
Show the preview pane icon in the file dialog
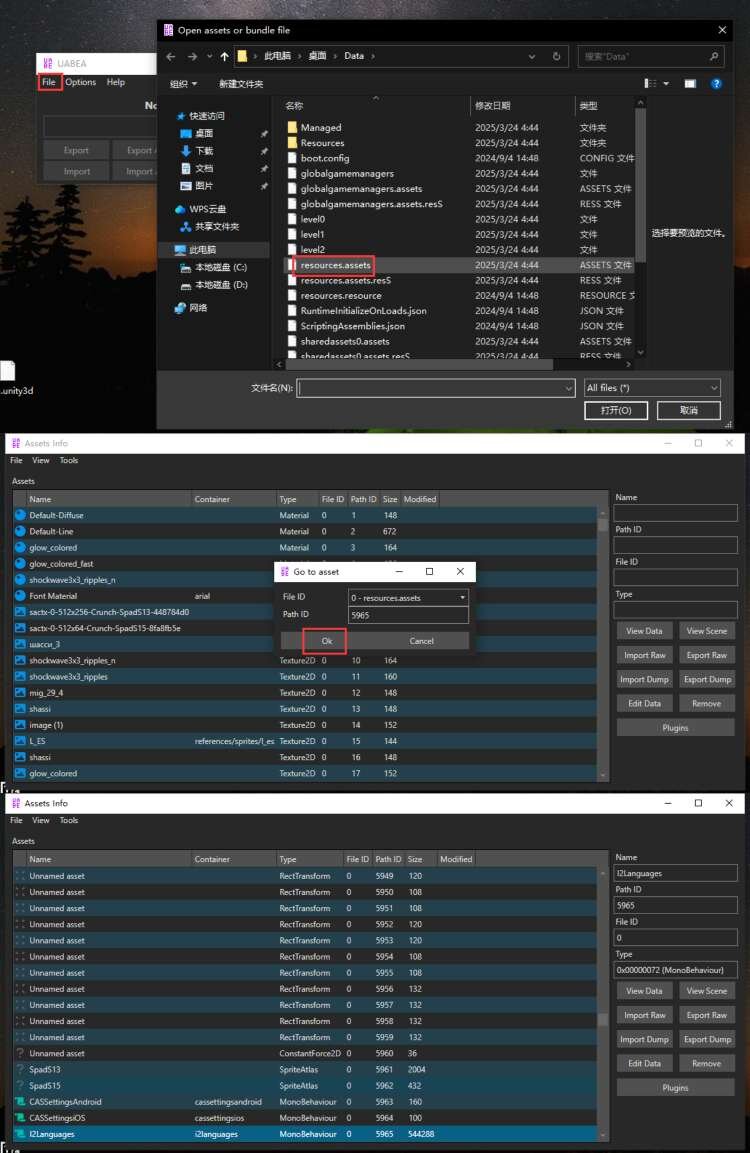pyautogui.click(x=690, y=84)
